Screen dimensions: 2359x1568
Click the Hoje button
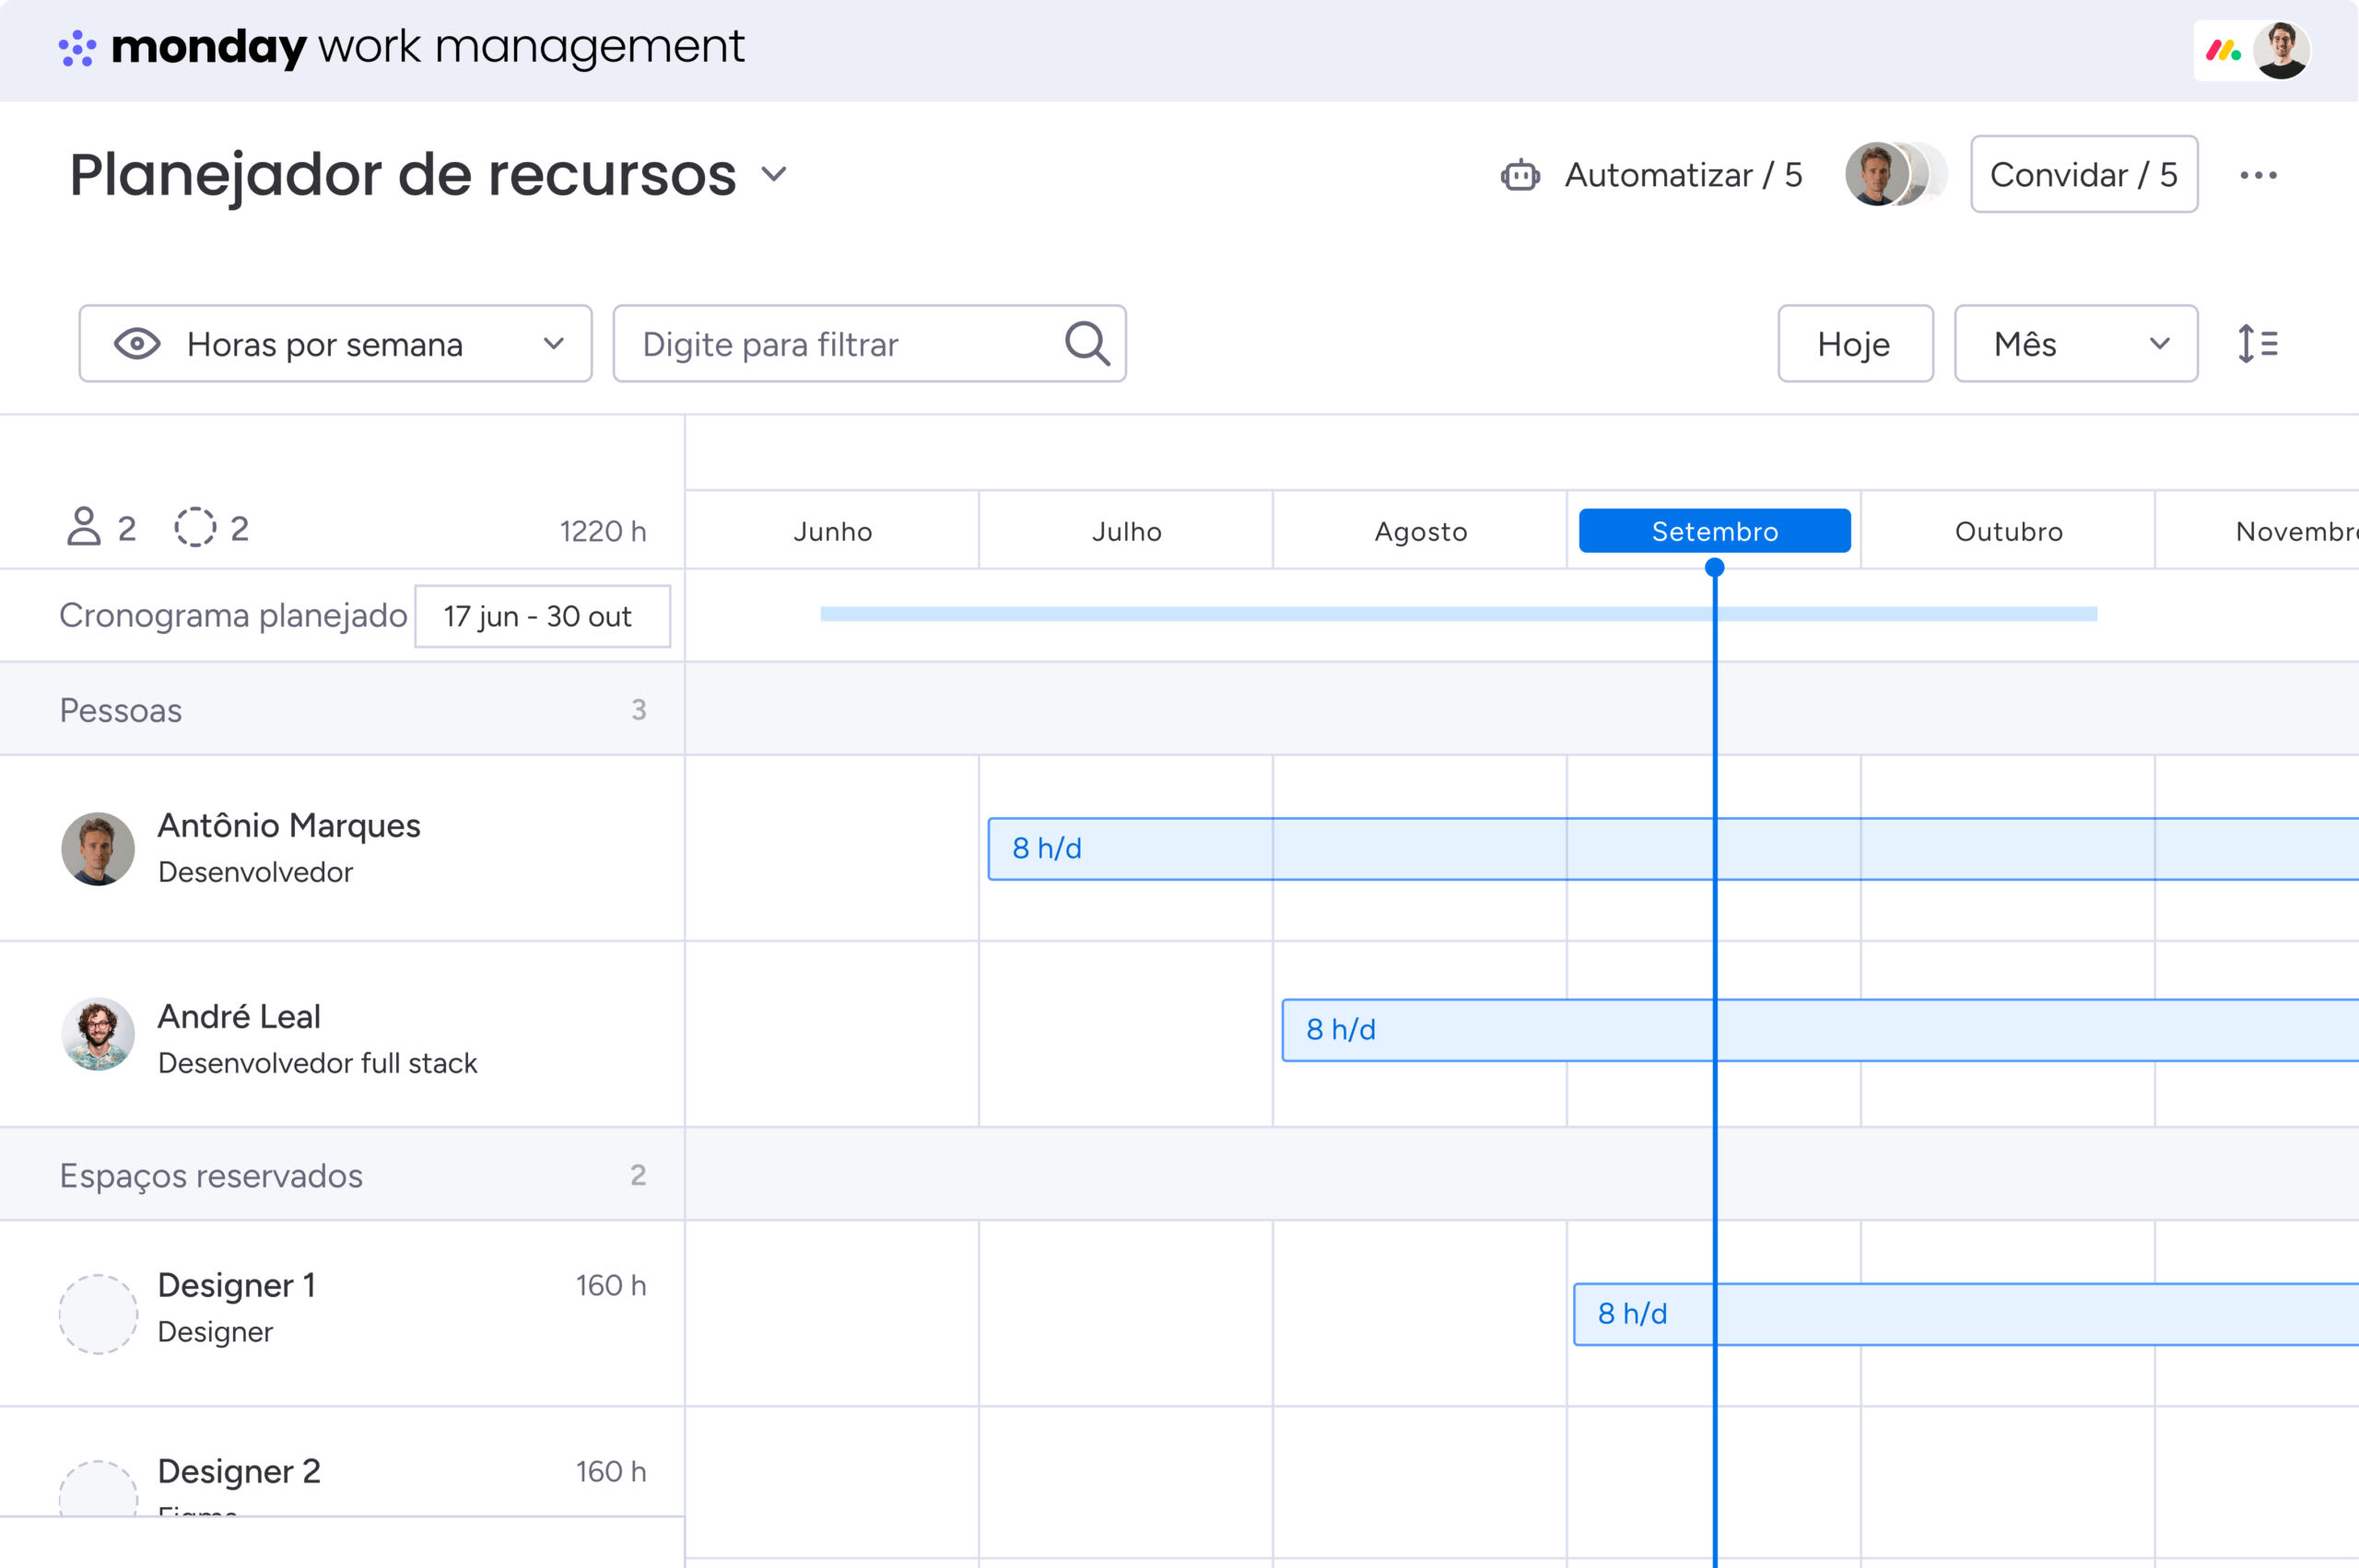pos(1855,344)
